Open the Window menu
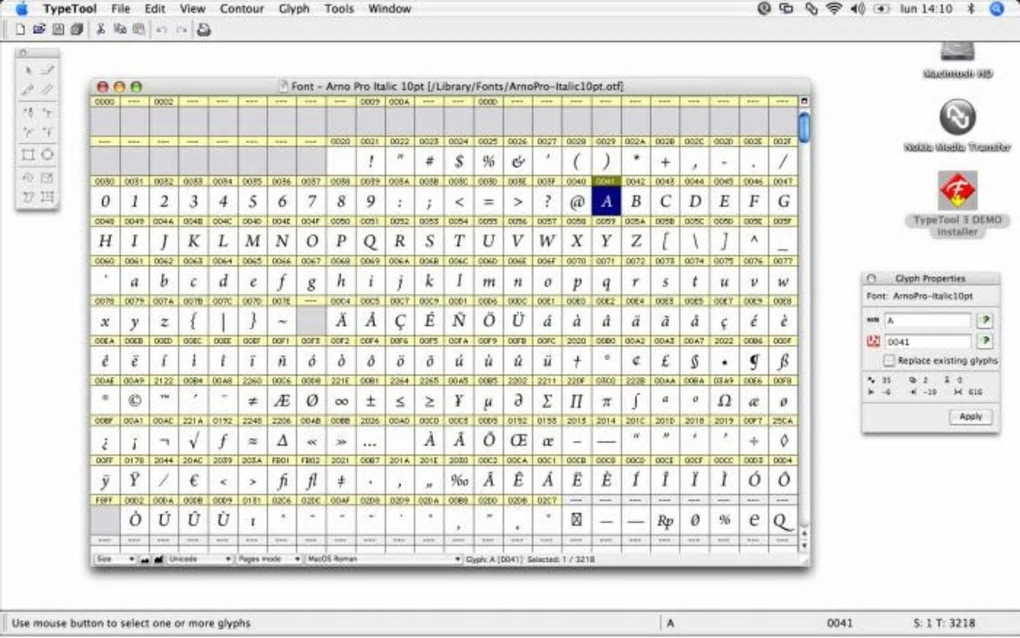This screenshot has width=1020, height=638. pos(389,9)
